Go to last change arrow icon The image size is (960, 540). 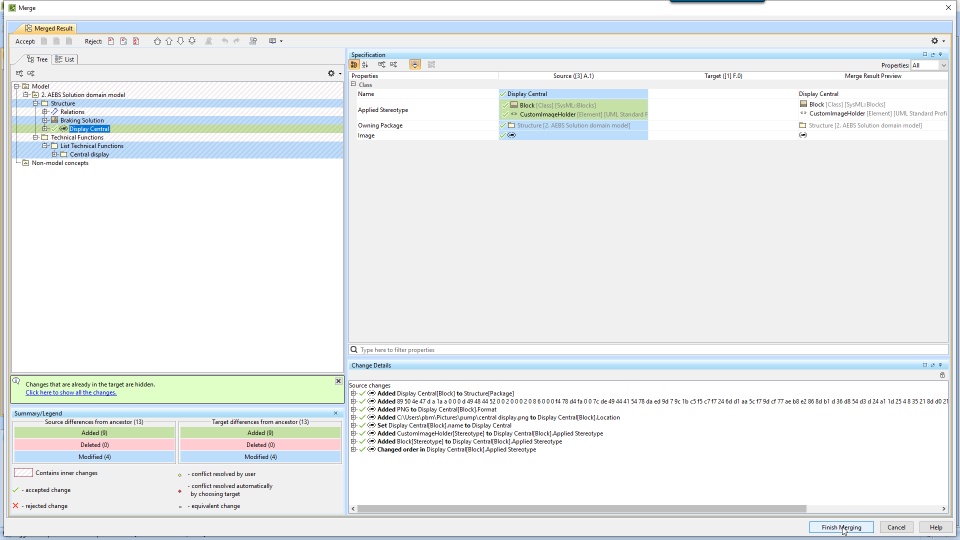click(x=192, y=41)
